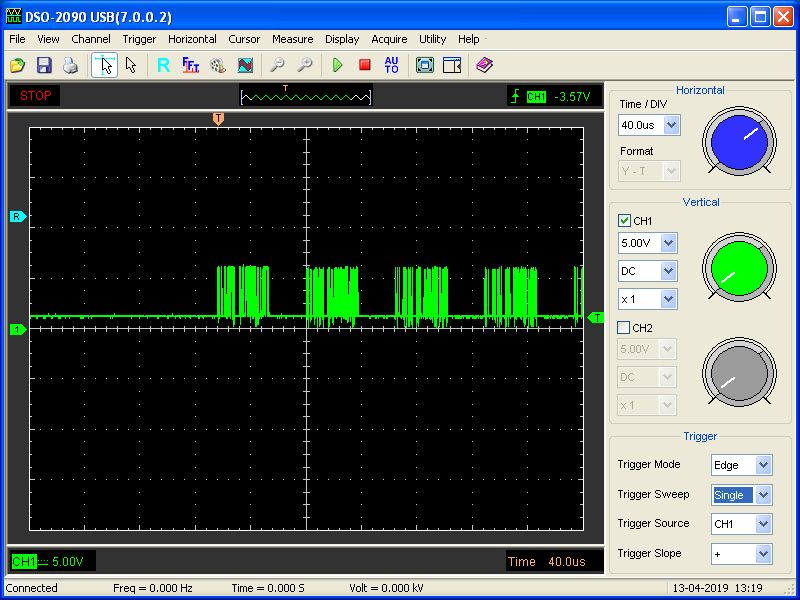
Task: Click the green run acquisition button
Action: coord(338,65)
